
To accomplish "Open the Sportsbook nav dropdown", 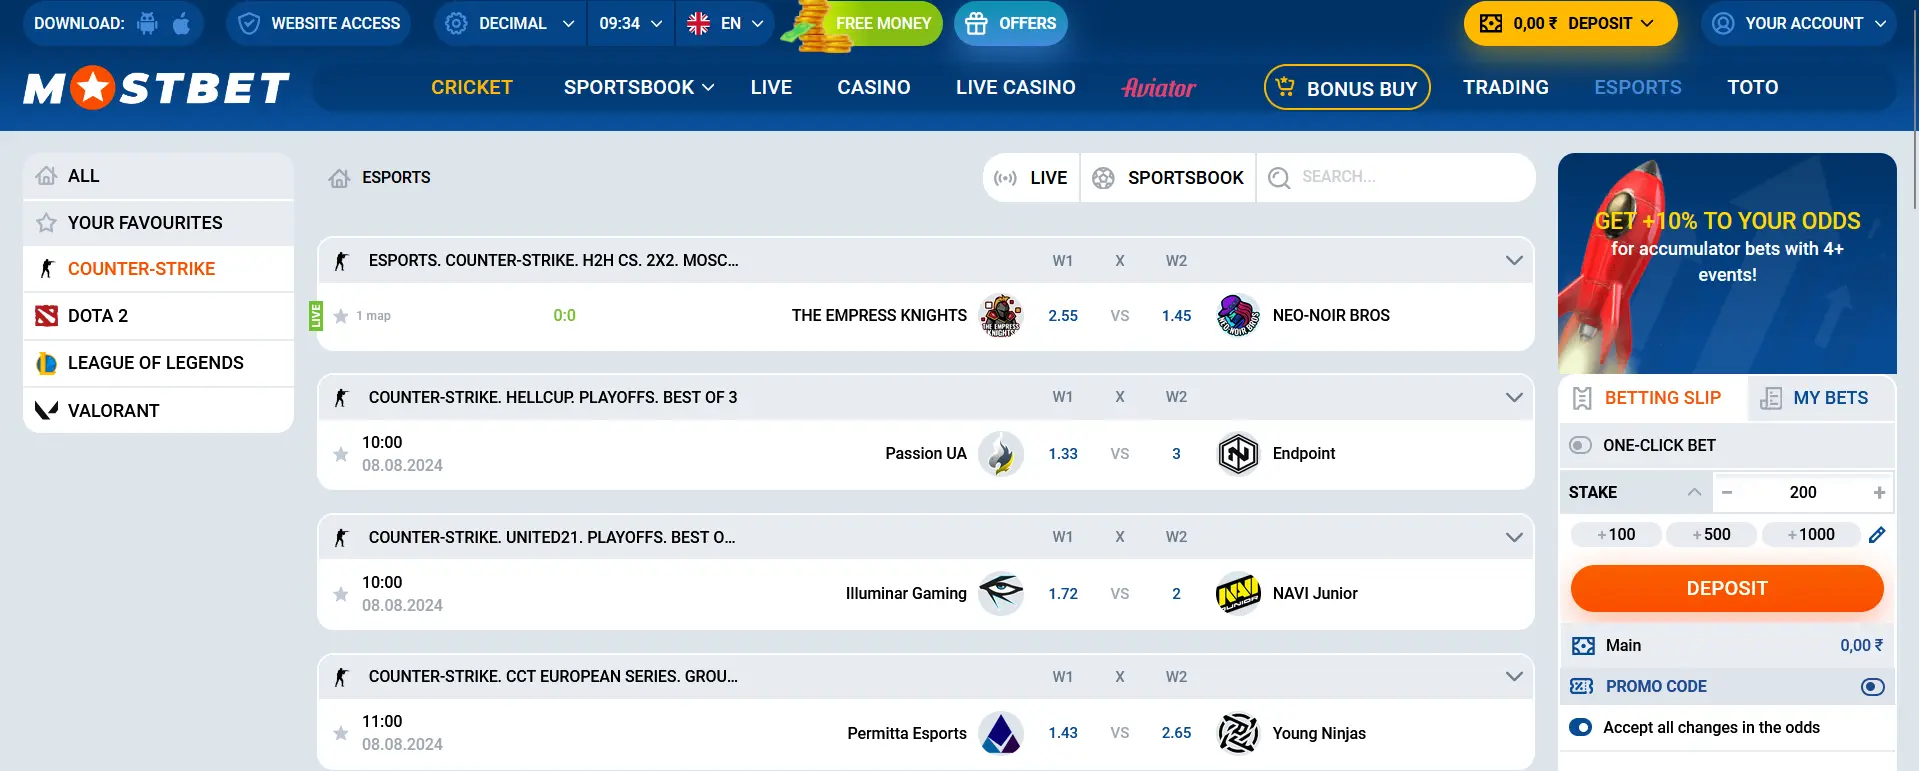I will pyautogui.click(x=639, y=88).
